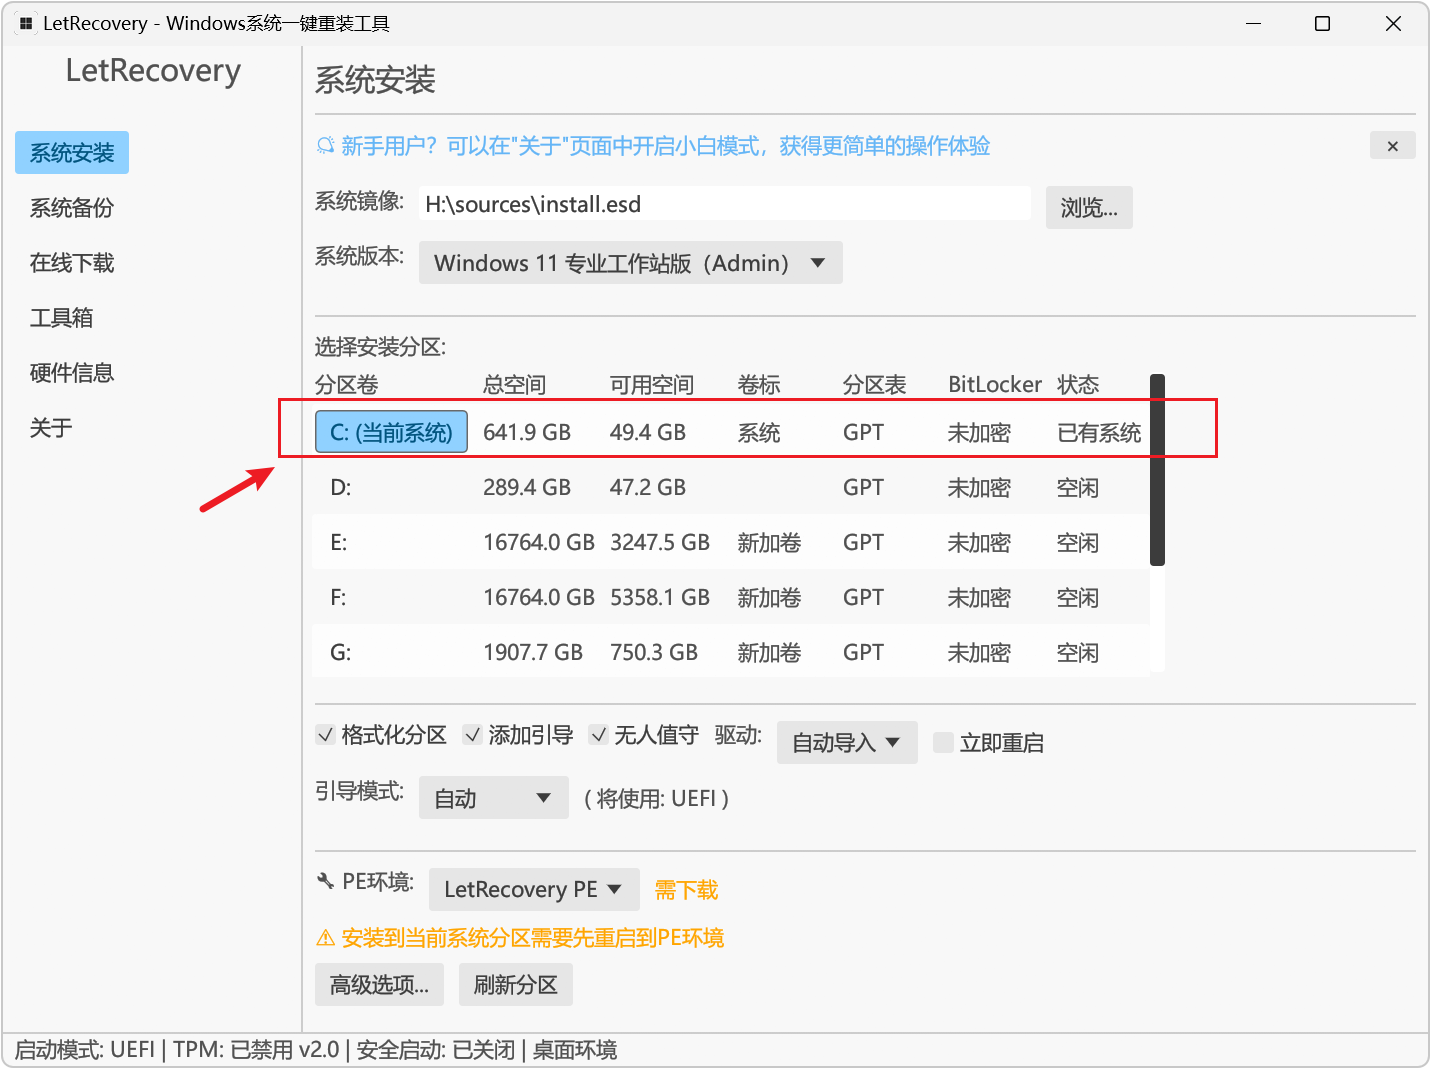
Task: Click the LetRecovery logo text in sidebar
Action: point(153,71)
